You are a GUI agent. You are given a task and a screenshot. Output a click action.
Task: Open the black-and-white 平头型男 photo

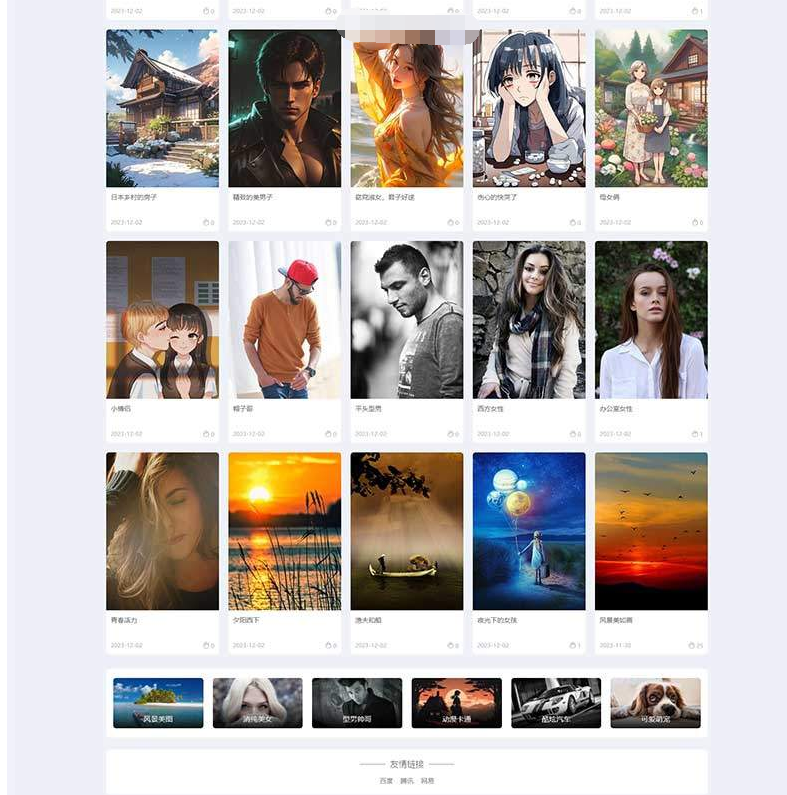[x=407, y=320]
